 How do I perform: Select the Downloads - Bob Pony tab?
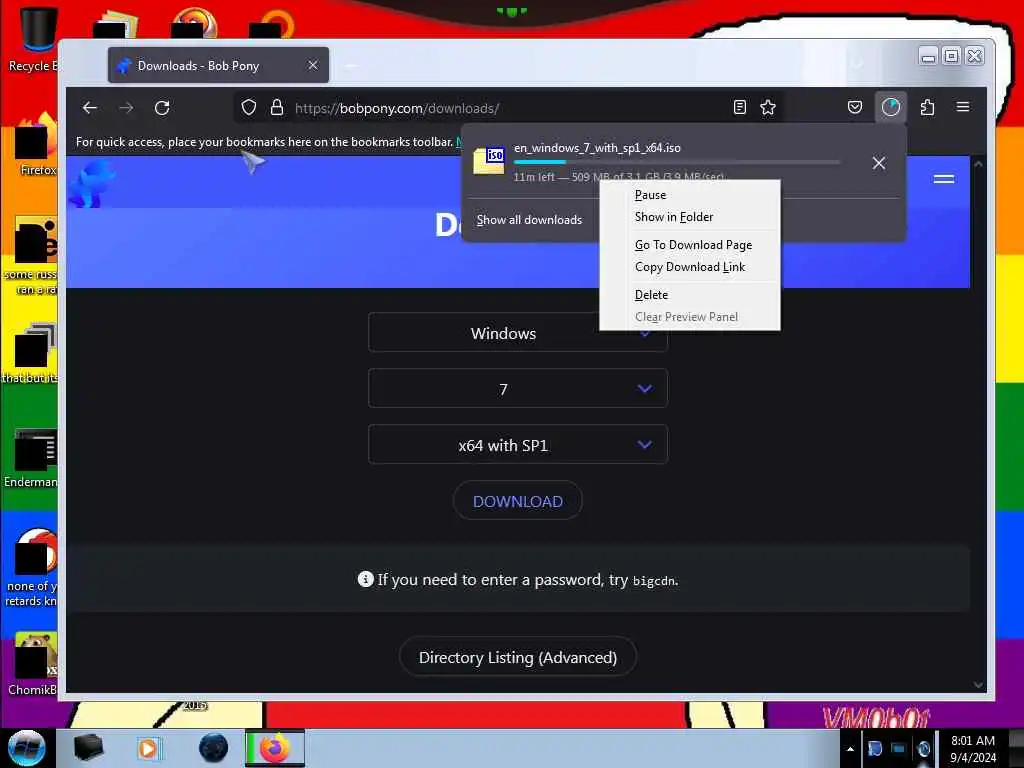point(218,65)
